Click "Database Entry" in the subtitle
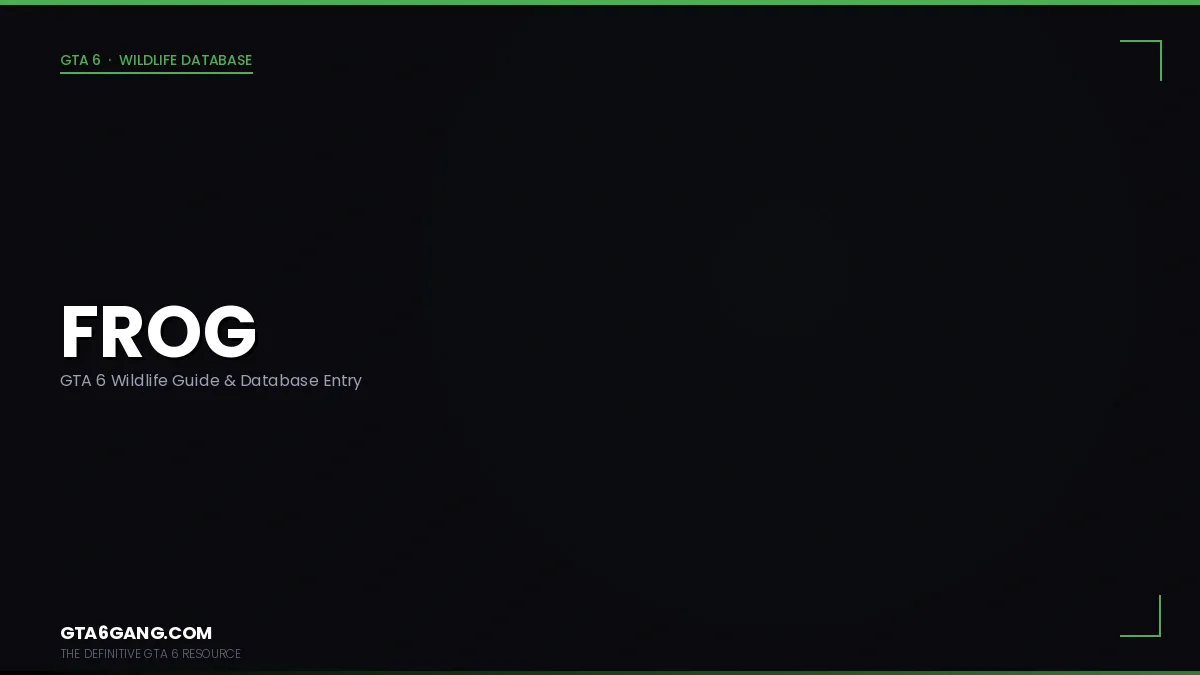The image size is (1200, 675). 301,381
